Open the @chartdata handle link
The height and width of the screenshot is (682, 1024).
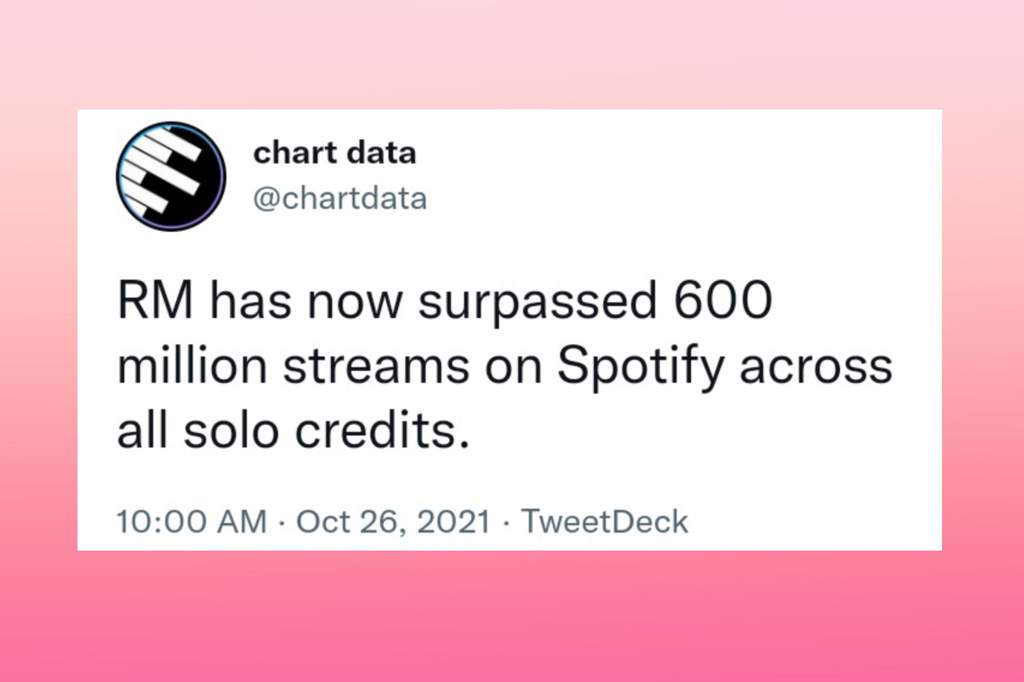(340, 199)
